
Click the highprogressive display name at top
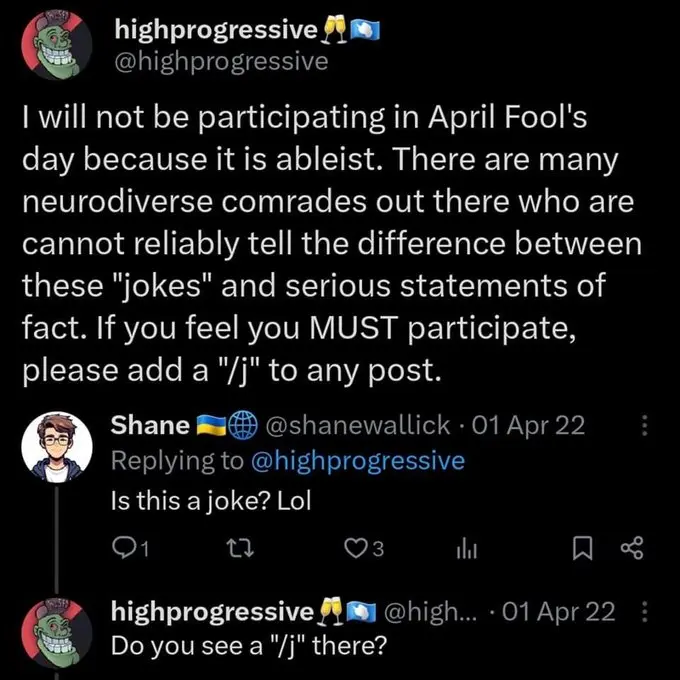[x=217, y=31]
